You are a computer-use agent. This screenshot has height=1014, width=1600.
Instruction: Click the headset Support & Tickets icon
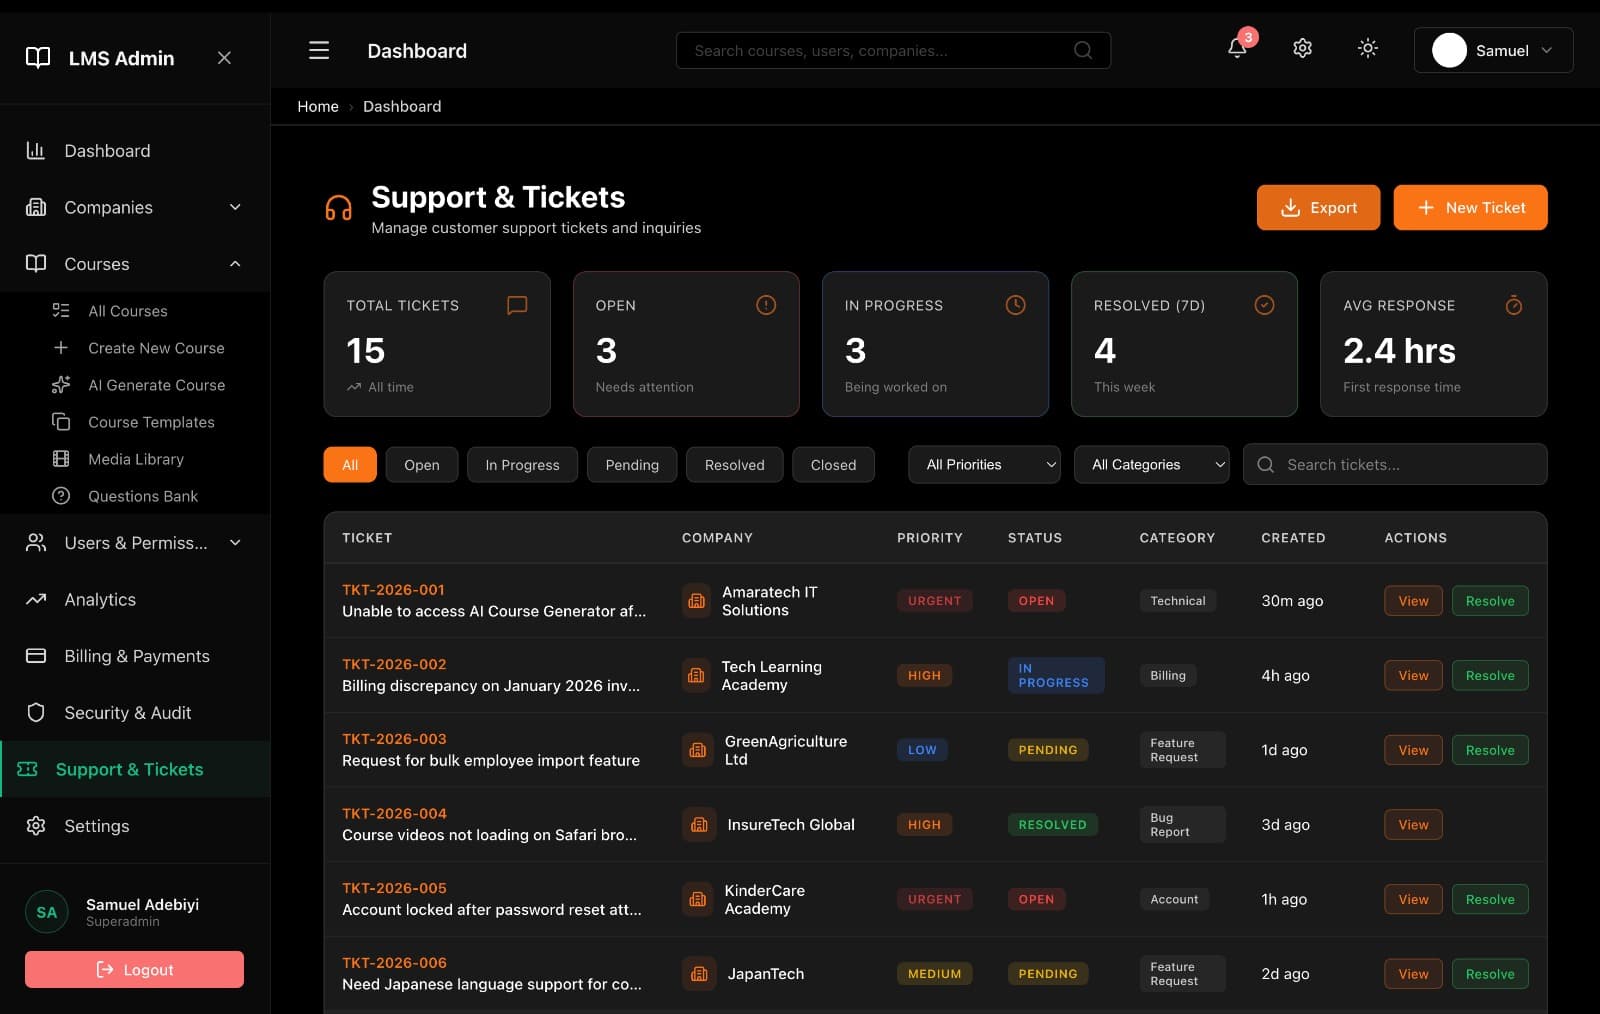(x=338, y=208)
